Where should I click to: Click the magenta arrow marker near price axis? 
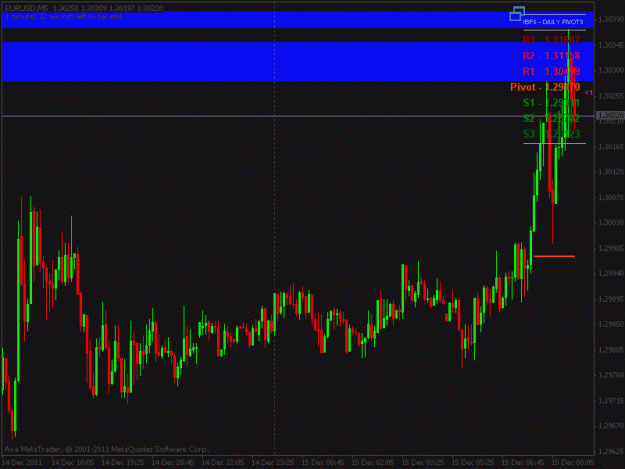(x=589, y=93)
